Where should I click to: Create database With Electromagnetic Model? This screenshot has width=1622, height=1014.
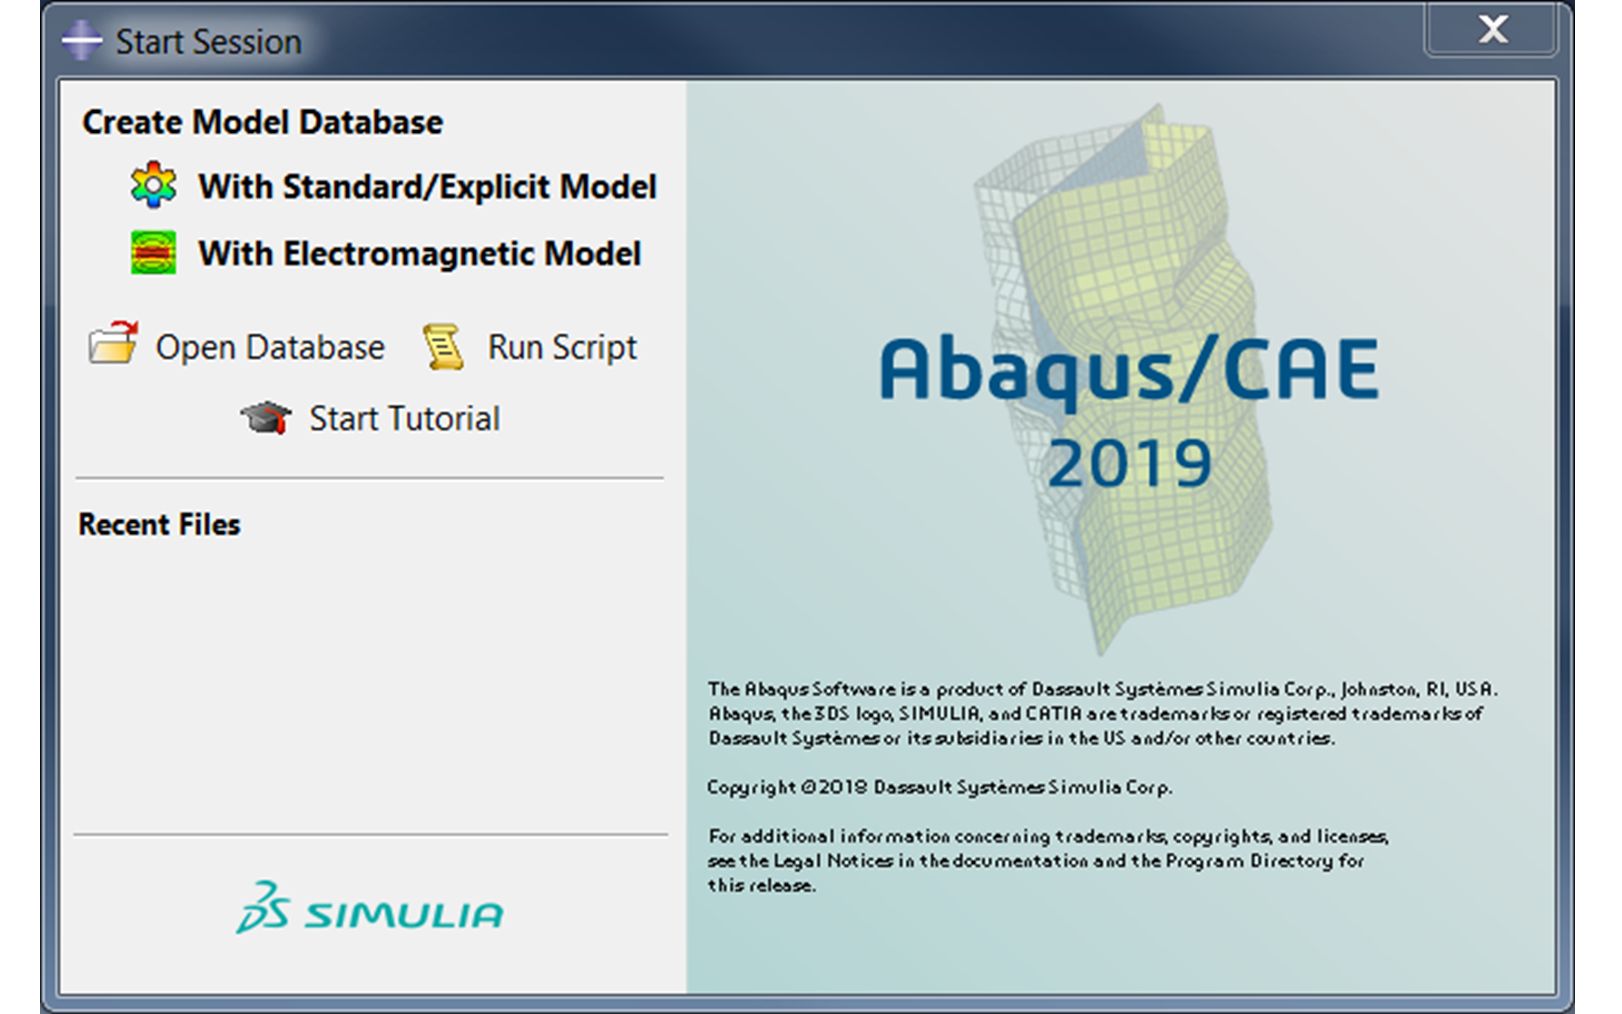coord(419,253)
